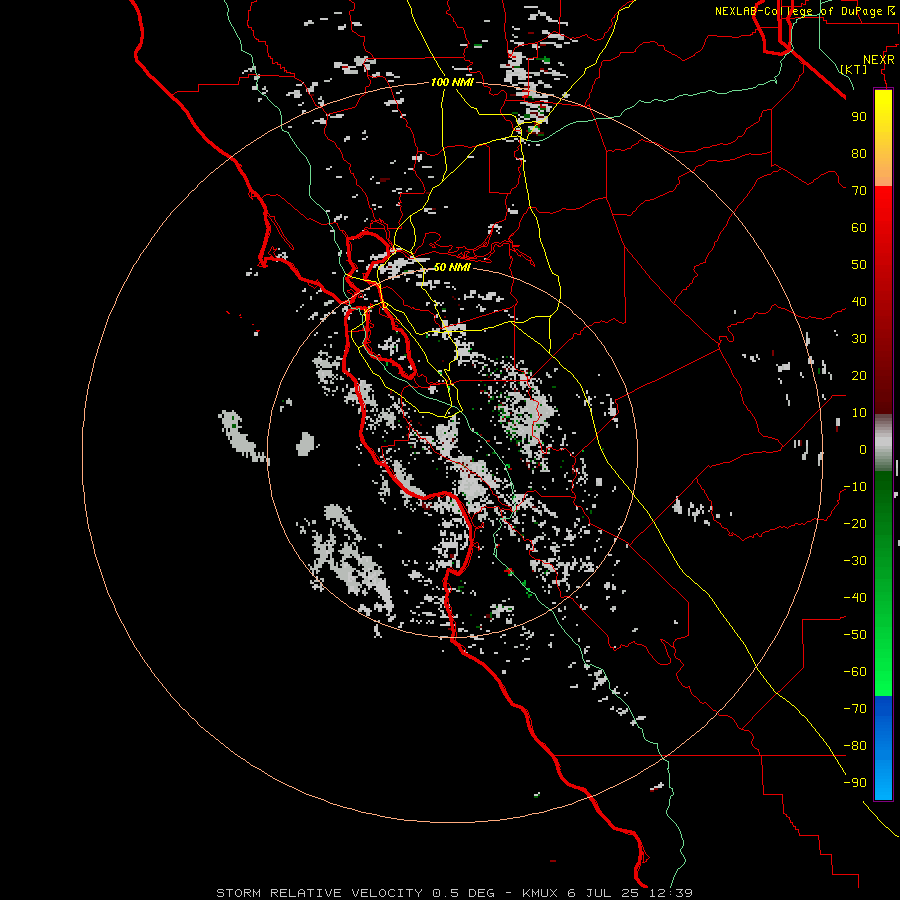Click the "70" value on velocity scale

coord(859,191)
